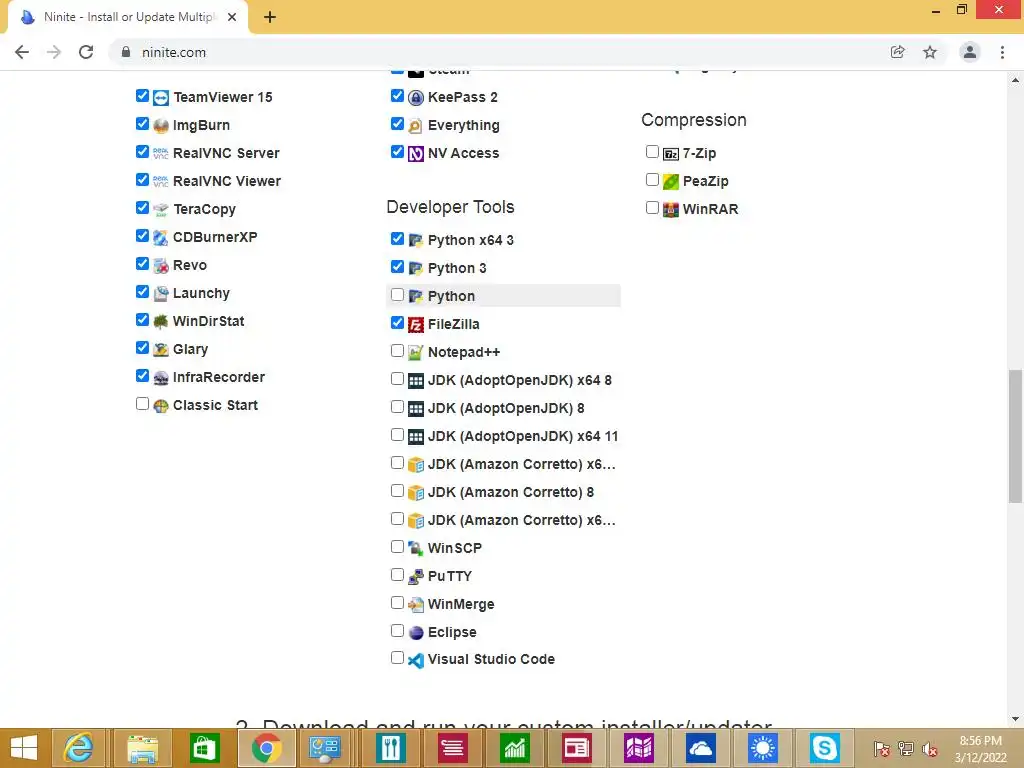Click the ImgBurn disc icon
Viewport: 1024px width, 768px height.
click(x=161, y=125)
